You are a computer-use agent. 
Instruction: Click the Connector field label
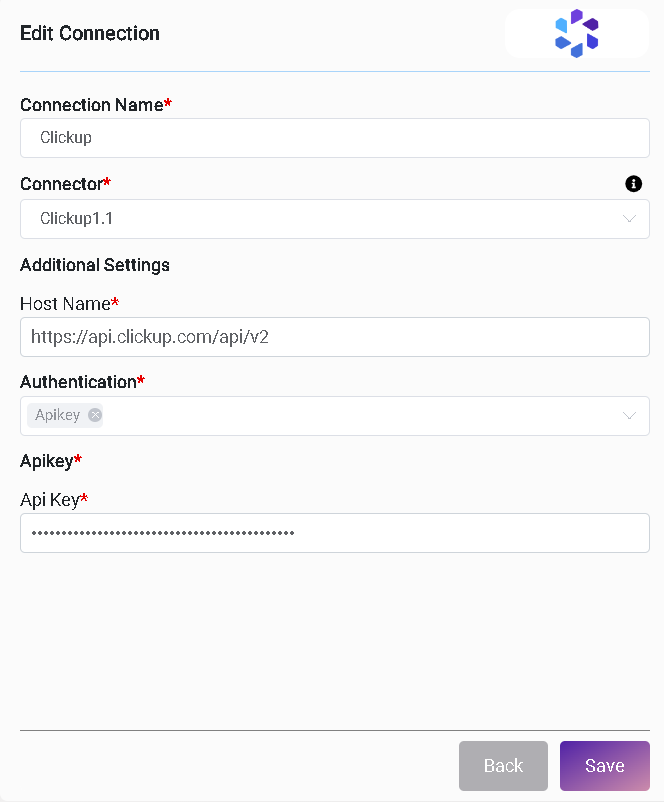point(62,184)
